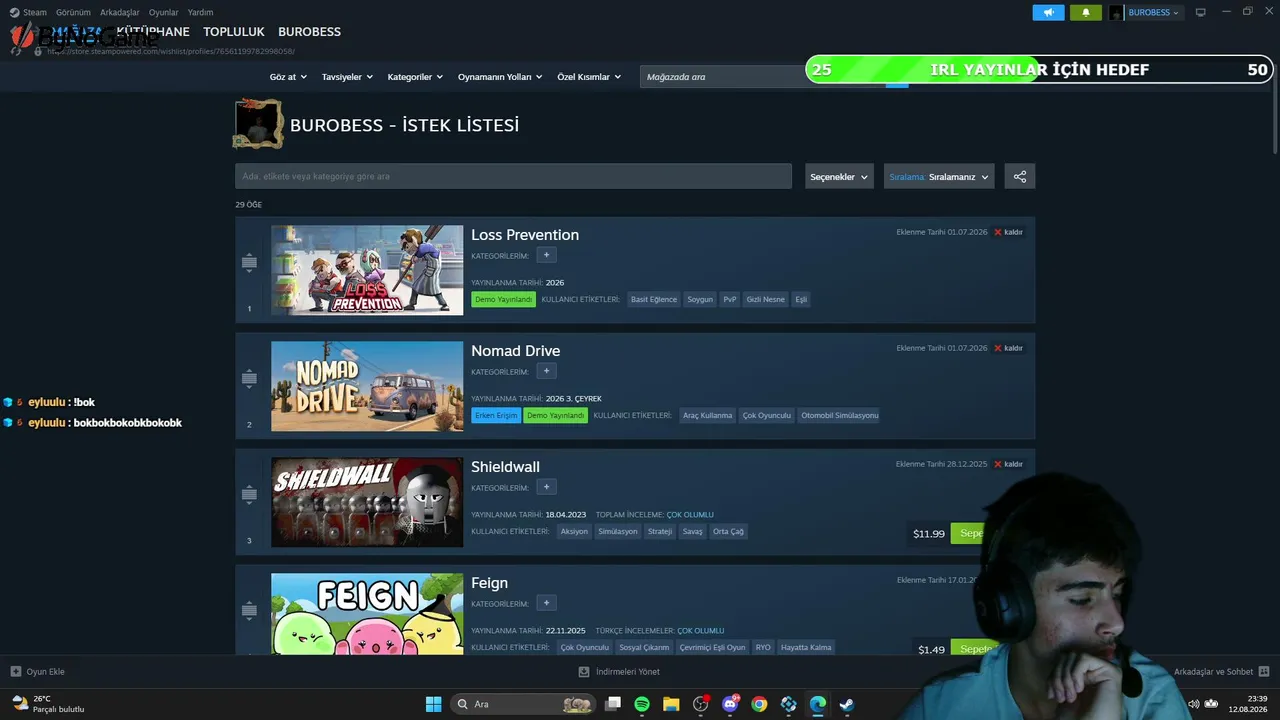Open Microsoft Edge from the taskbar

817,704
